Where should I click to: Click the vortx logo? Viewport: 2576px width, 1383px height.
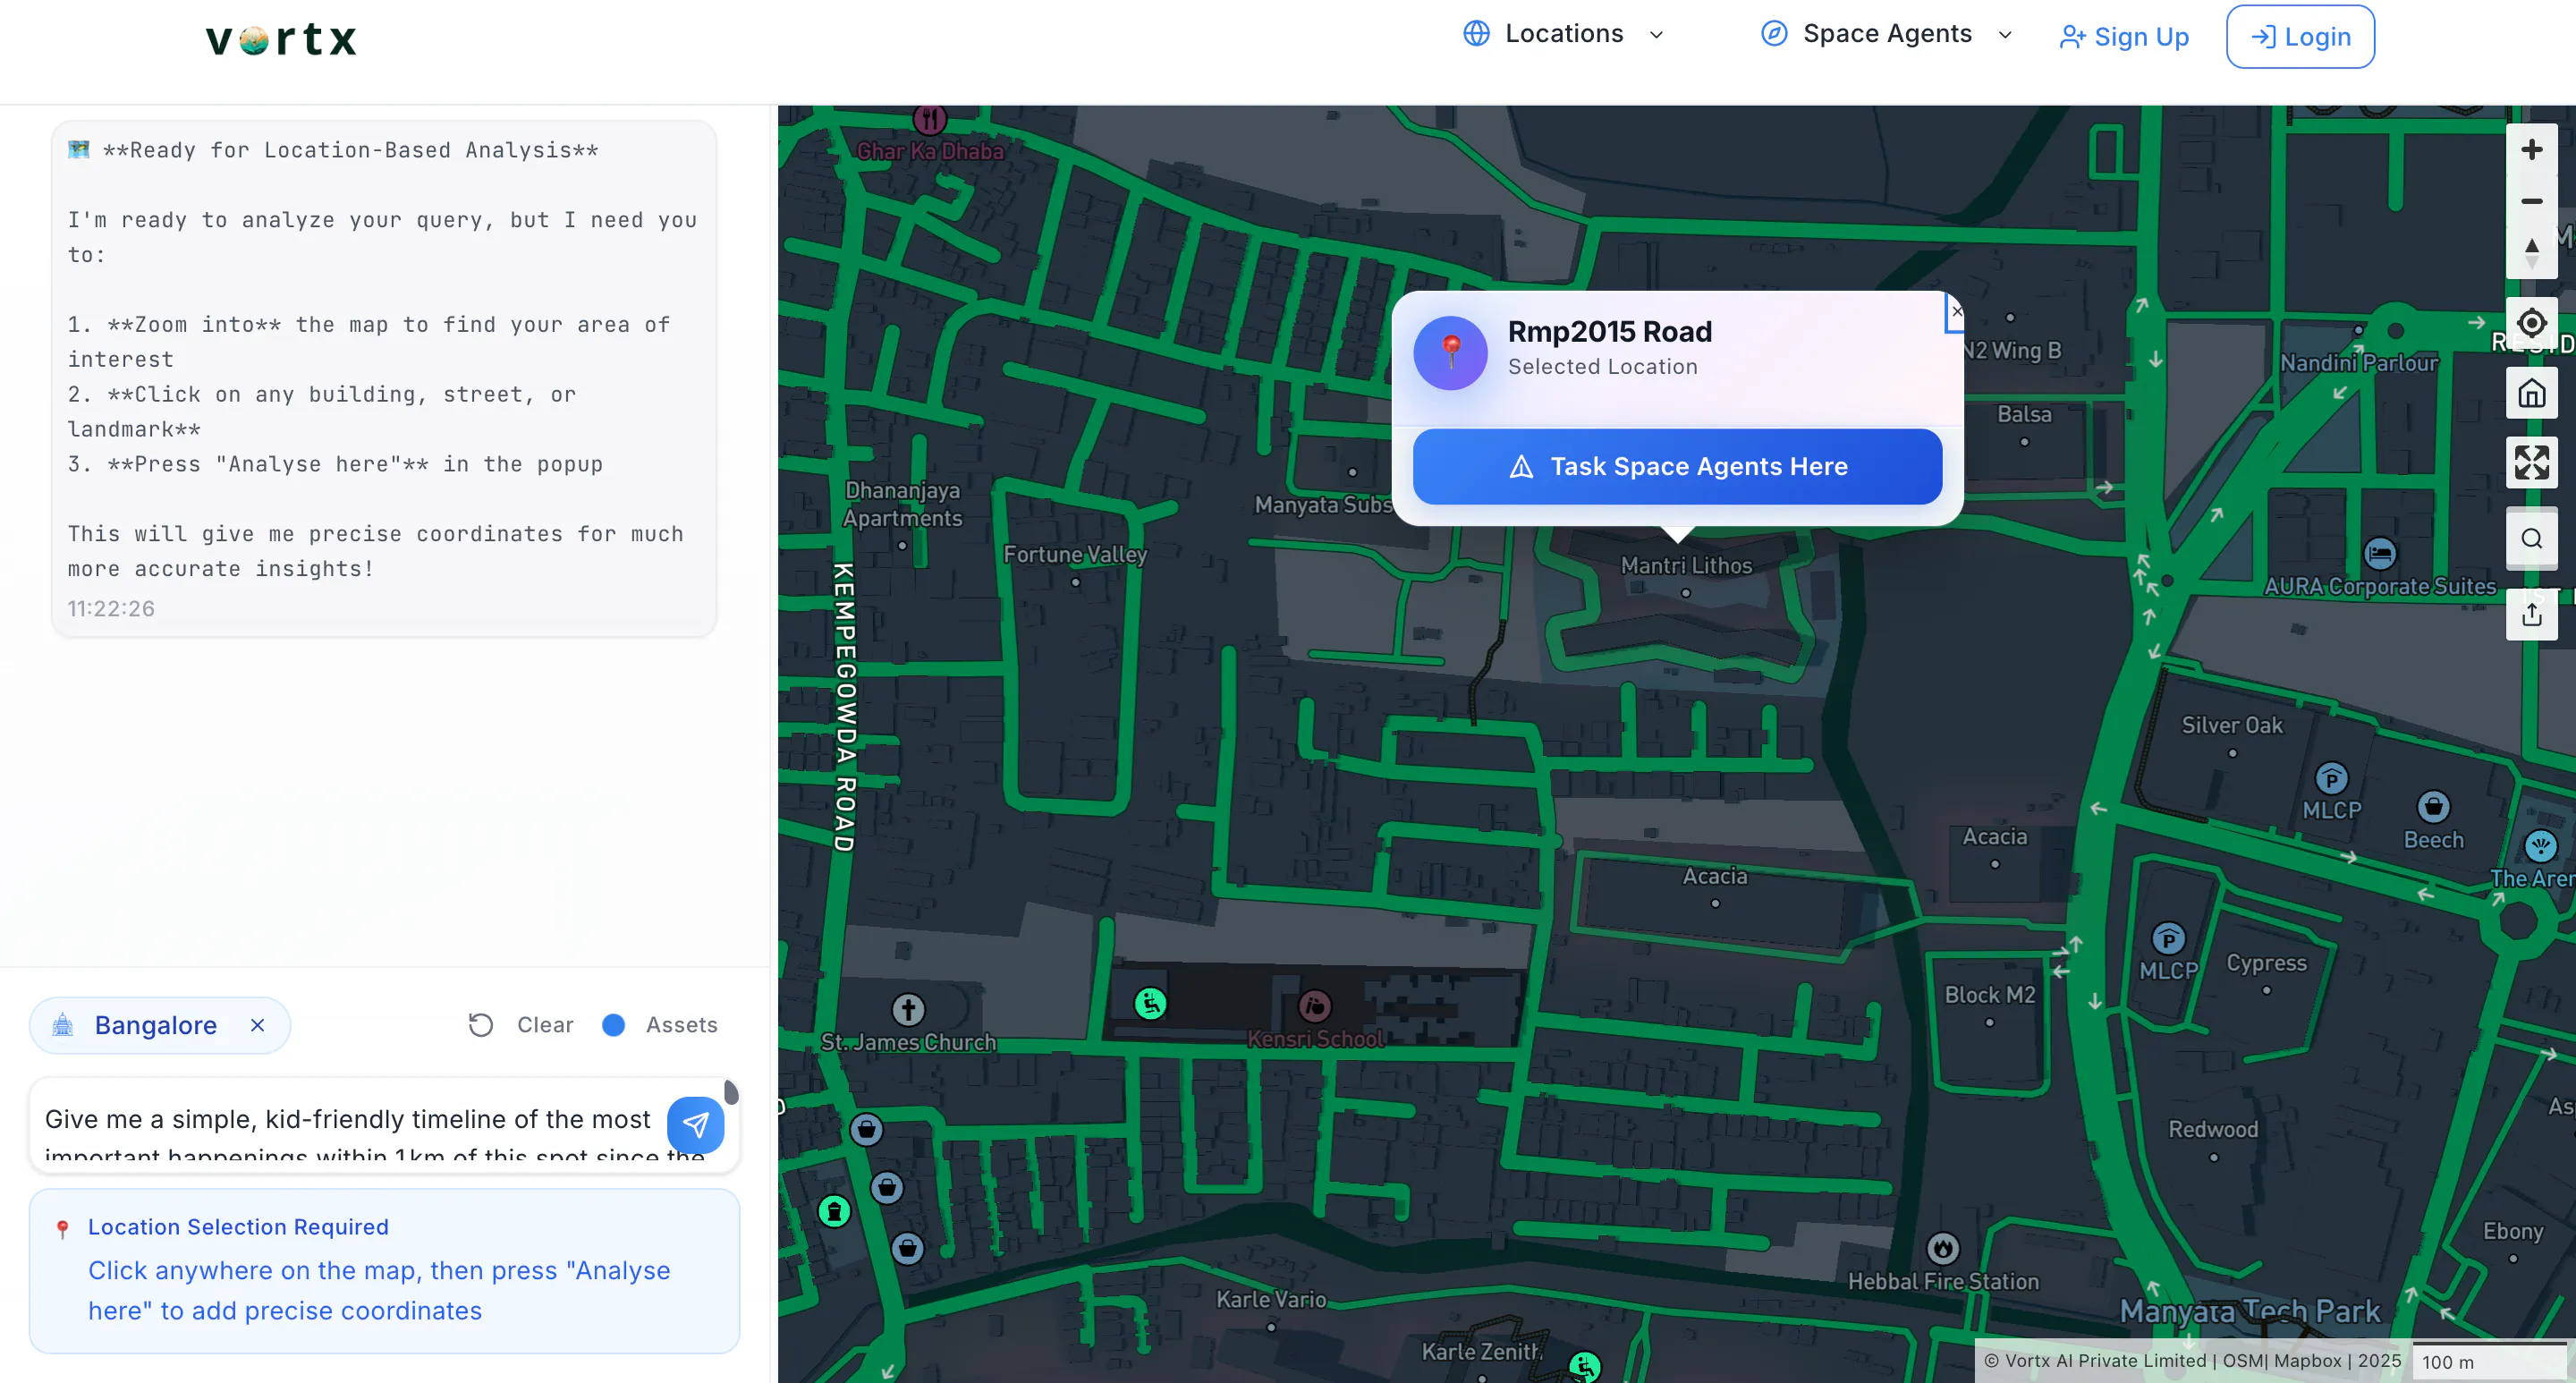(x=280, y=39)
